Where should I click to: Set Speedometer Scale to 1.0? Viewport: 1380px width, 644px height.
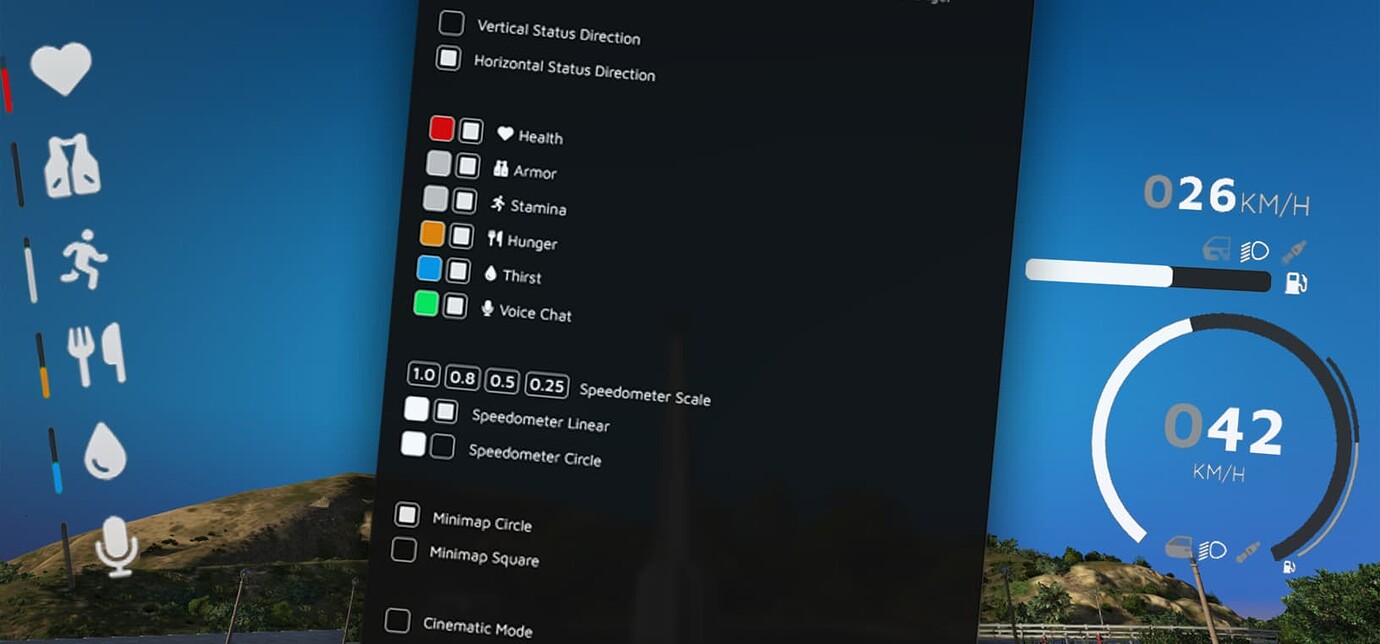[423, 374]
